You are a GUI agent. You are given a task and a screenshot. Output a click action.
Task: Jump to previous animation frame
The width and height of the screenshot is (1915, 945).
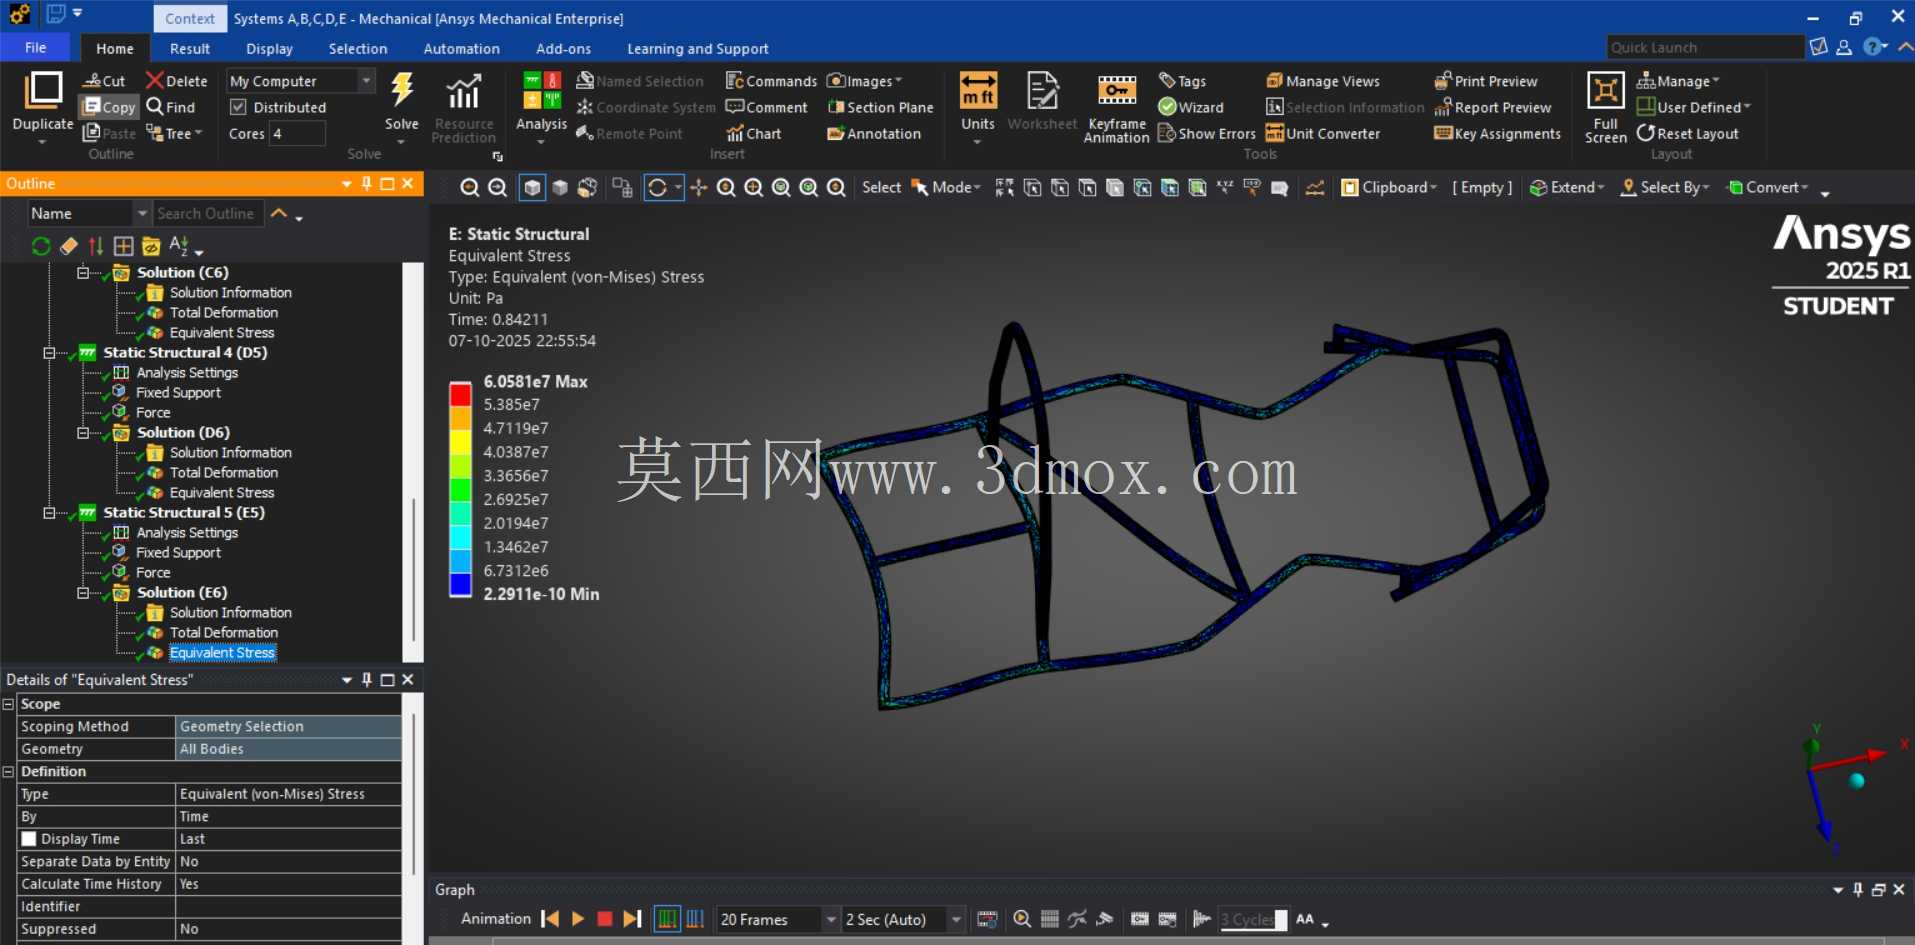pos(550,918)
